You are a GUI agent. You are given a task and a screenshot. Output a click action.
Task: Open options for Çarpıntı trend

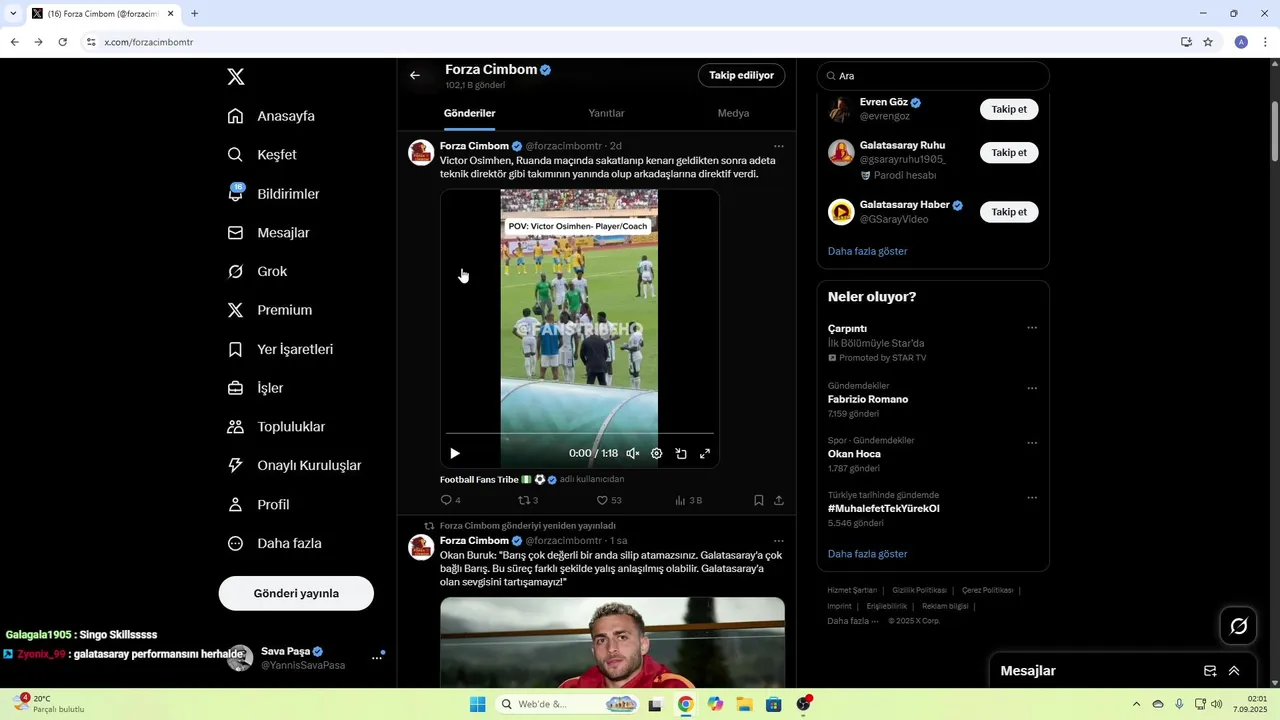pos(1032,328)
